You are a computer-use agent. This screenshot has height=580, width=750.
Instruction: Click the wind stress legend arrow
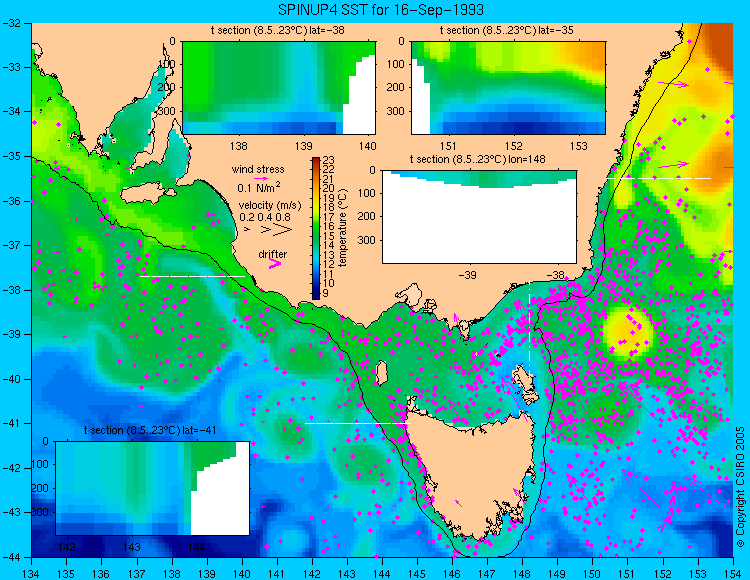[x=261, y=178]
